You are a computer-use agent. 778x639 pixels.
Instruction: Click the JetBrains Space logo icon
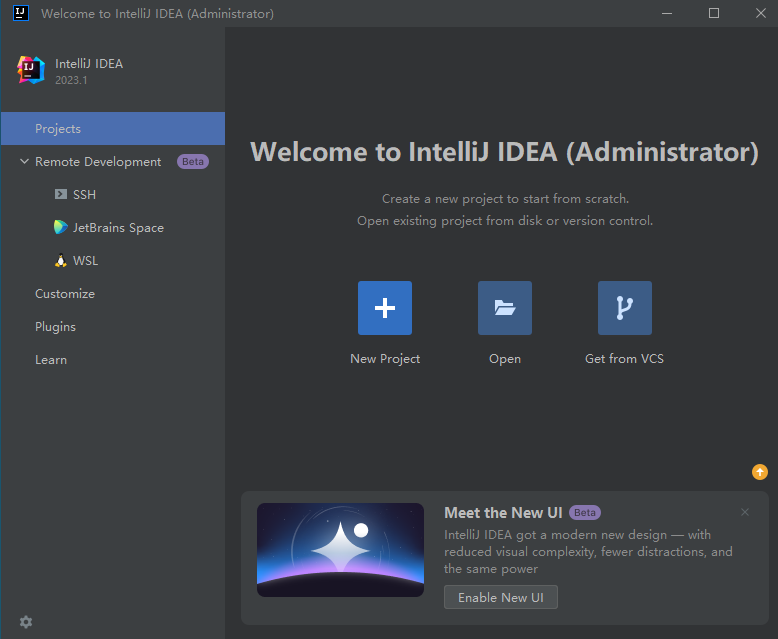61,227
